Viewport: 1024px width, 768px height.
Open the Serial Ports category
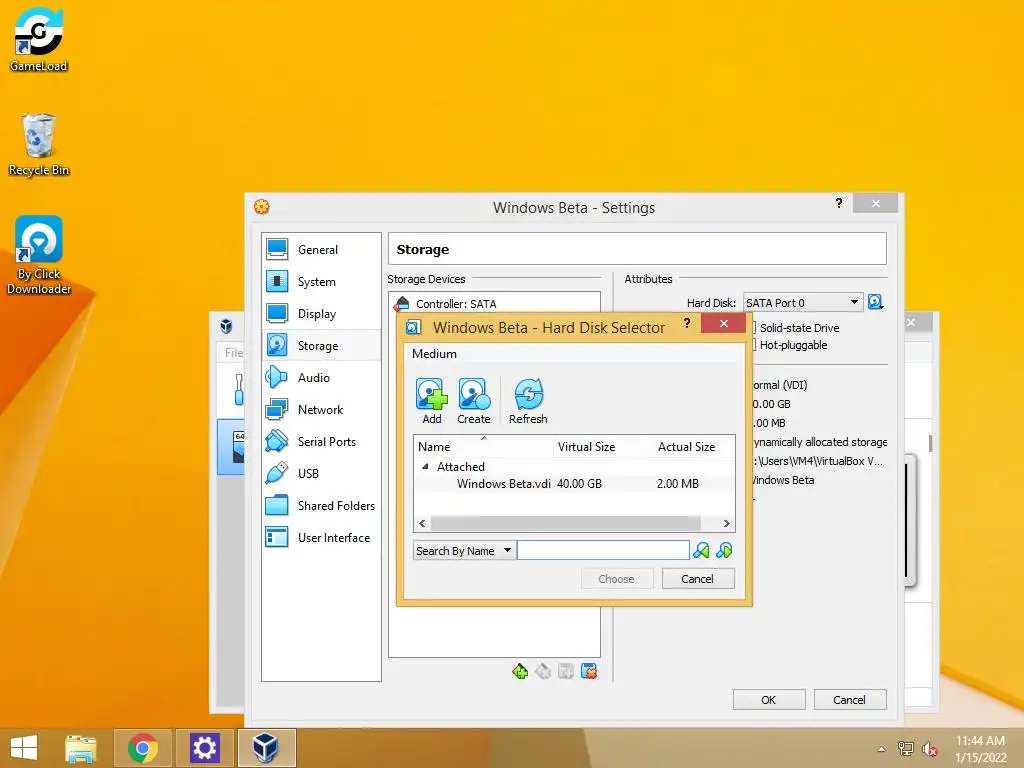point(321,441)
